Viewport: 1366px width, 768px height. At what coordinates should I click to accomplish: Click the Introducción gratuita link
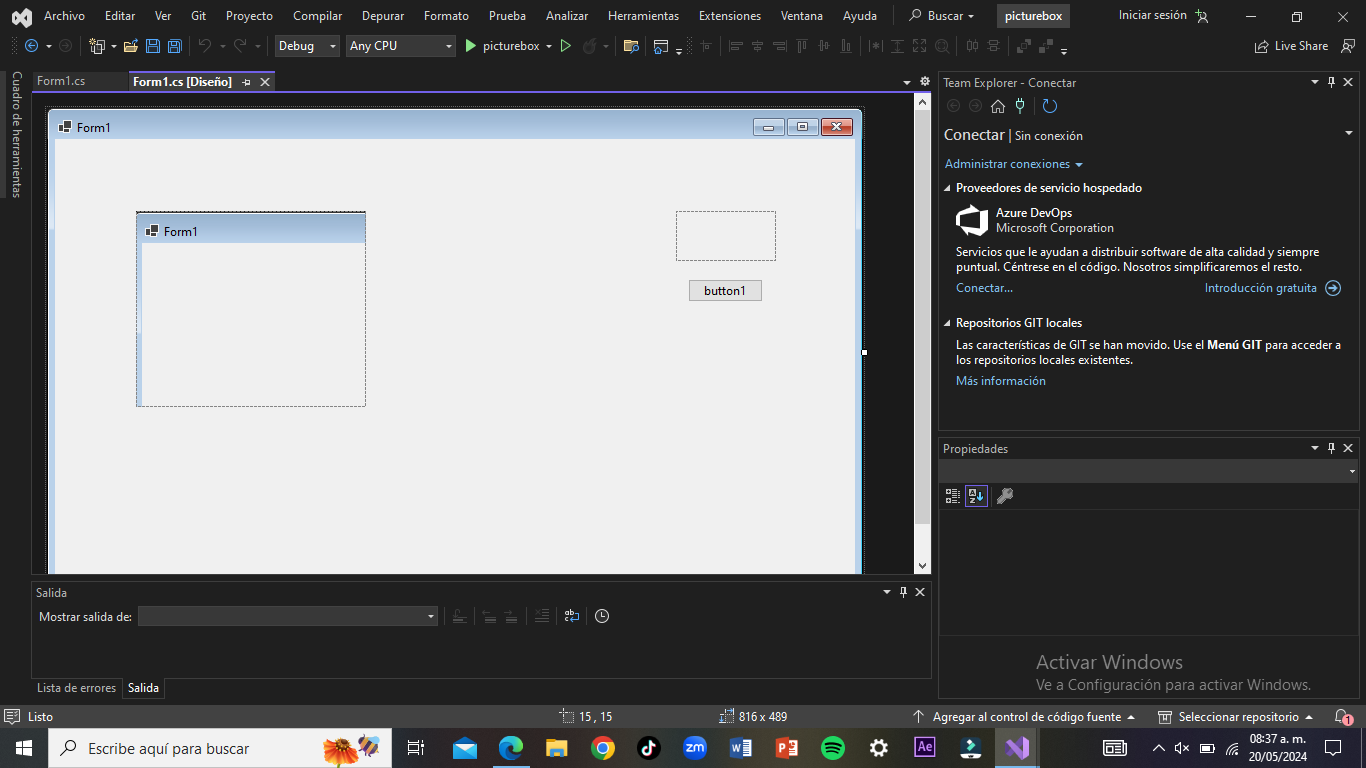1260,288
